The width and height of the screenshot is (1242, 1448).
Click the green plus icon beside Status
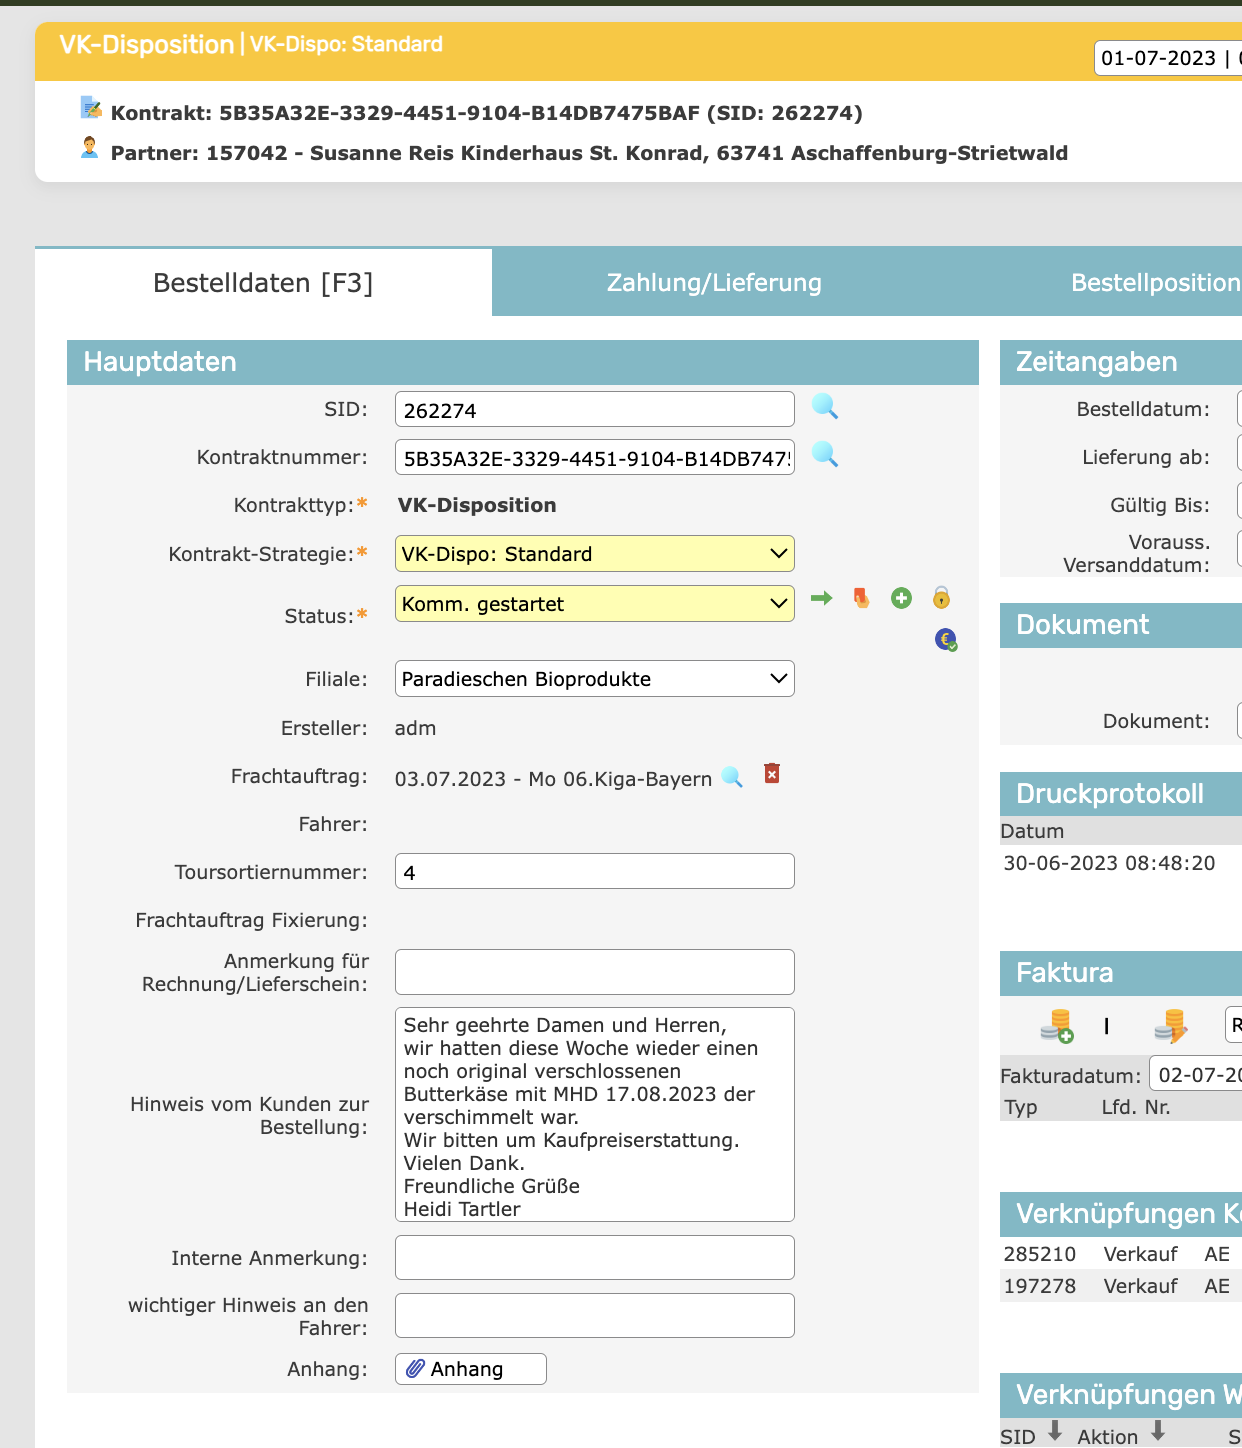click(x=901, y=598)
